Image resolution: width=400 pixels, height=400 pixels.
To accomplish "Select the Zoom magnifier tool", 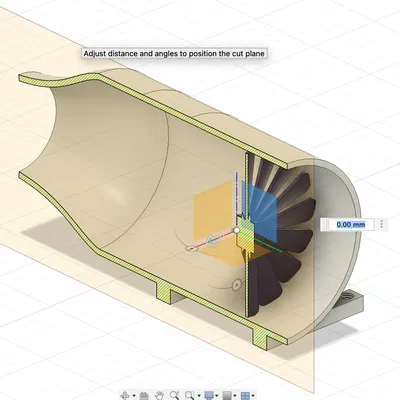I will (174, 395).
